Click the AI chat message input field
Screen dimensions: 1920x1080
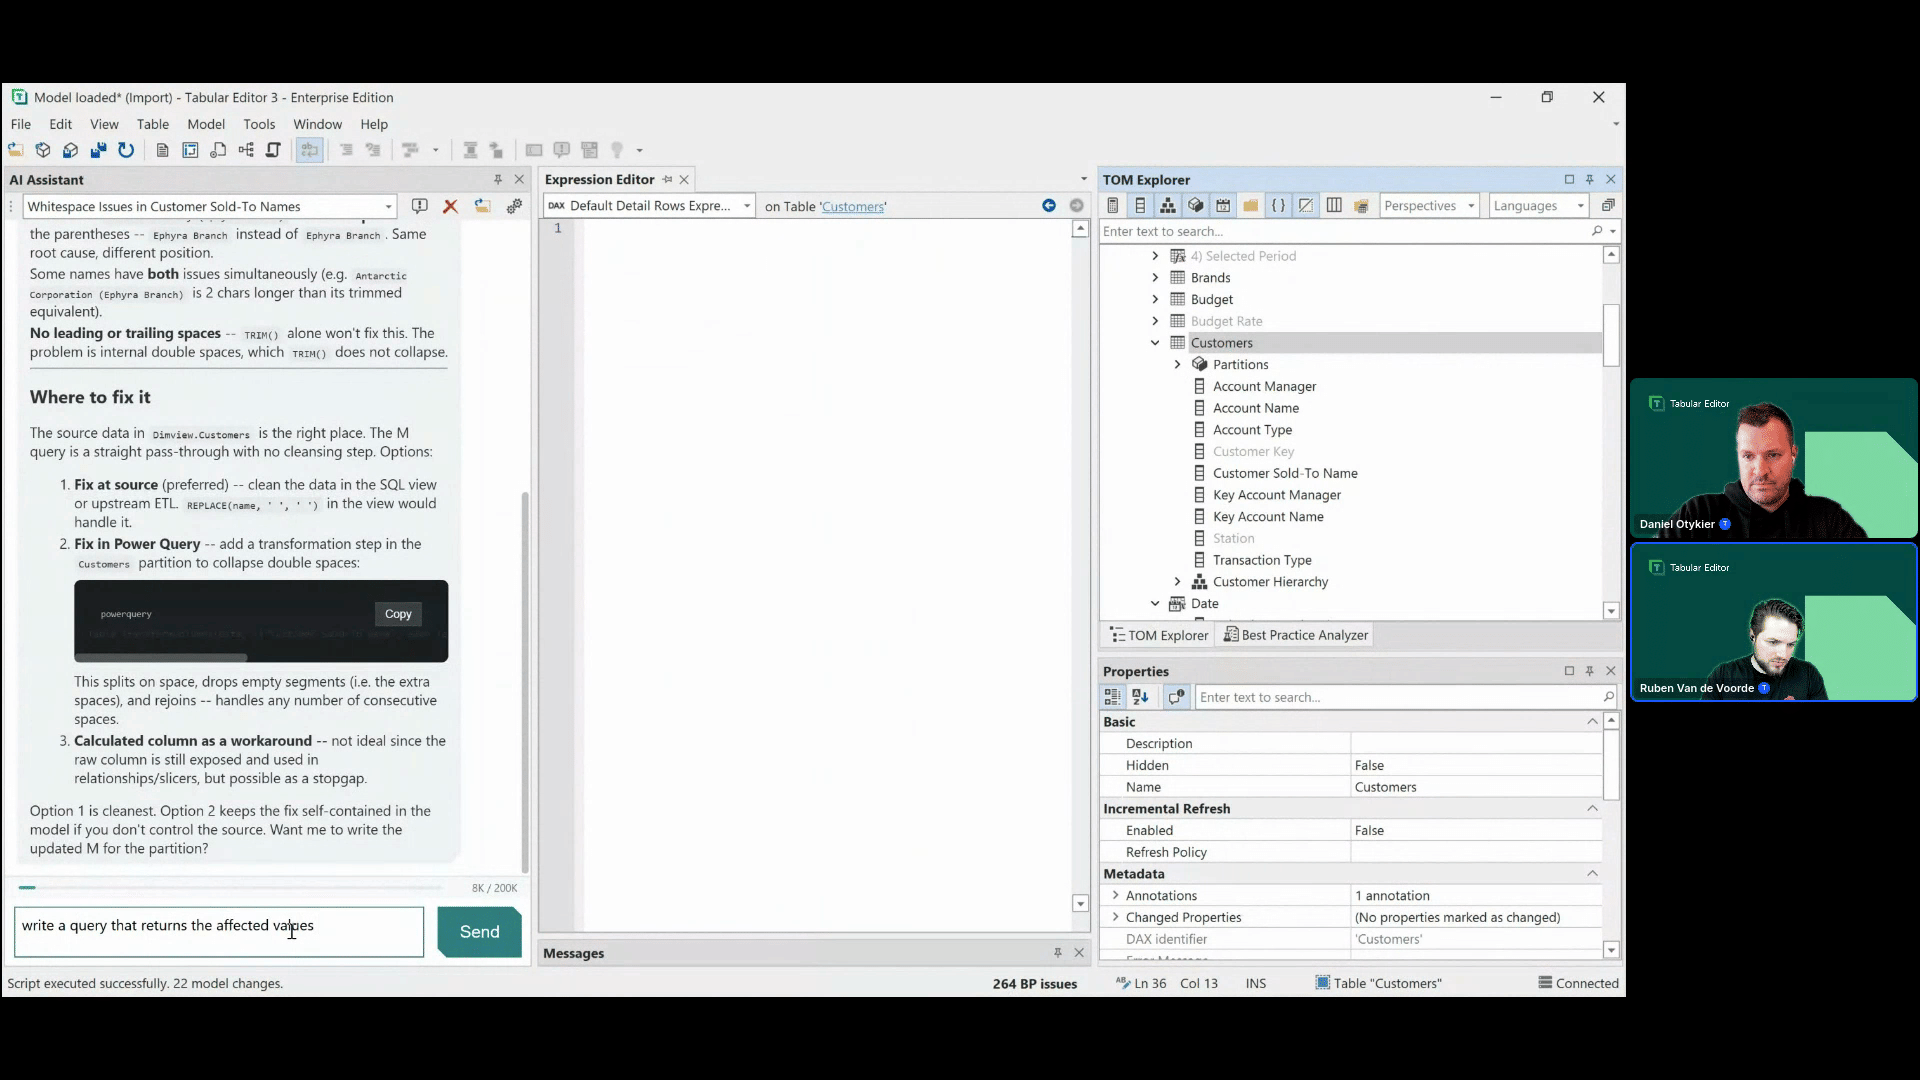point(219,932)
